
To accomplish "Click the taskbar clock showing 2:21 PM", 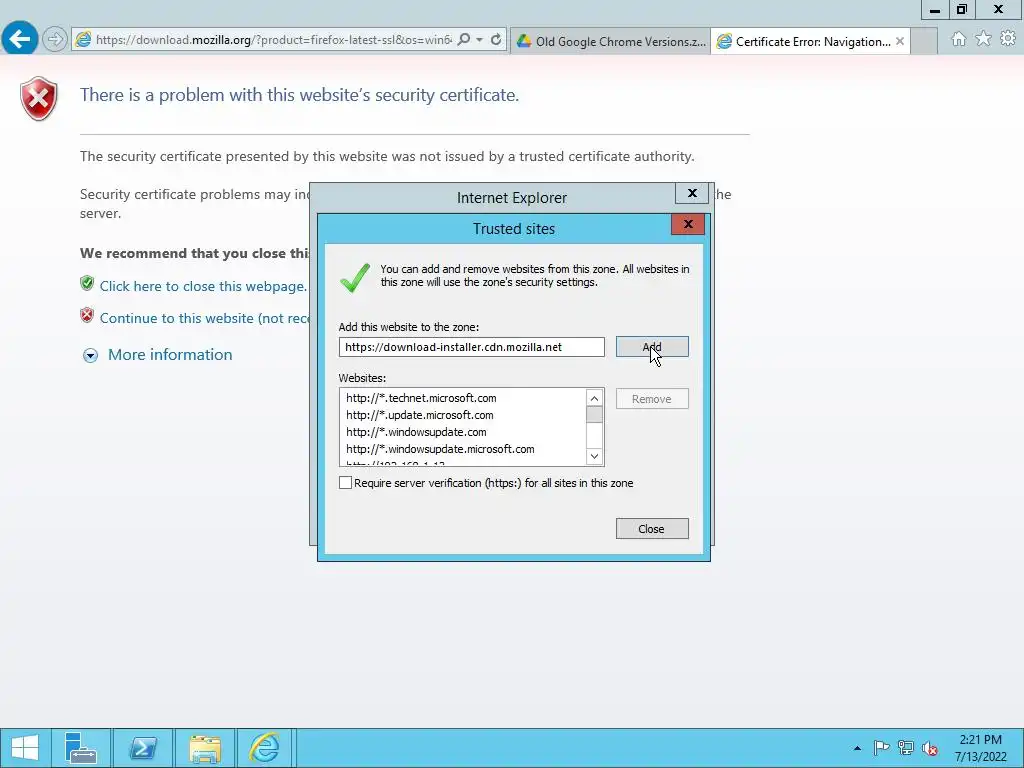I will [x=980, y=748].
